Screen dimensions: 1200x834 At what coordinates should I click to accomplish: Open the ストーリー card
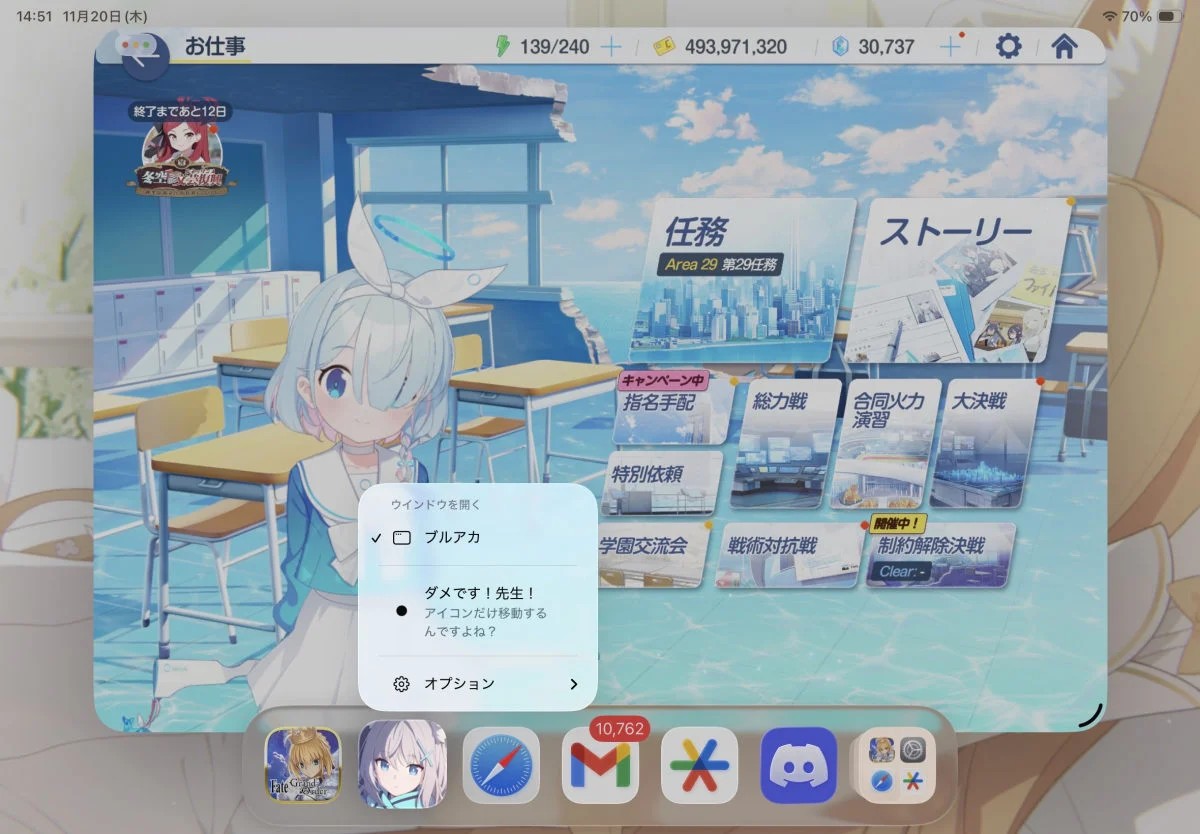click(957, 280)
